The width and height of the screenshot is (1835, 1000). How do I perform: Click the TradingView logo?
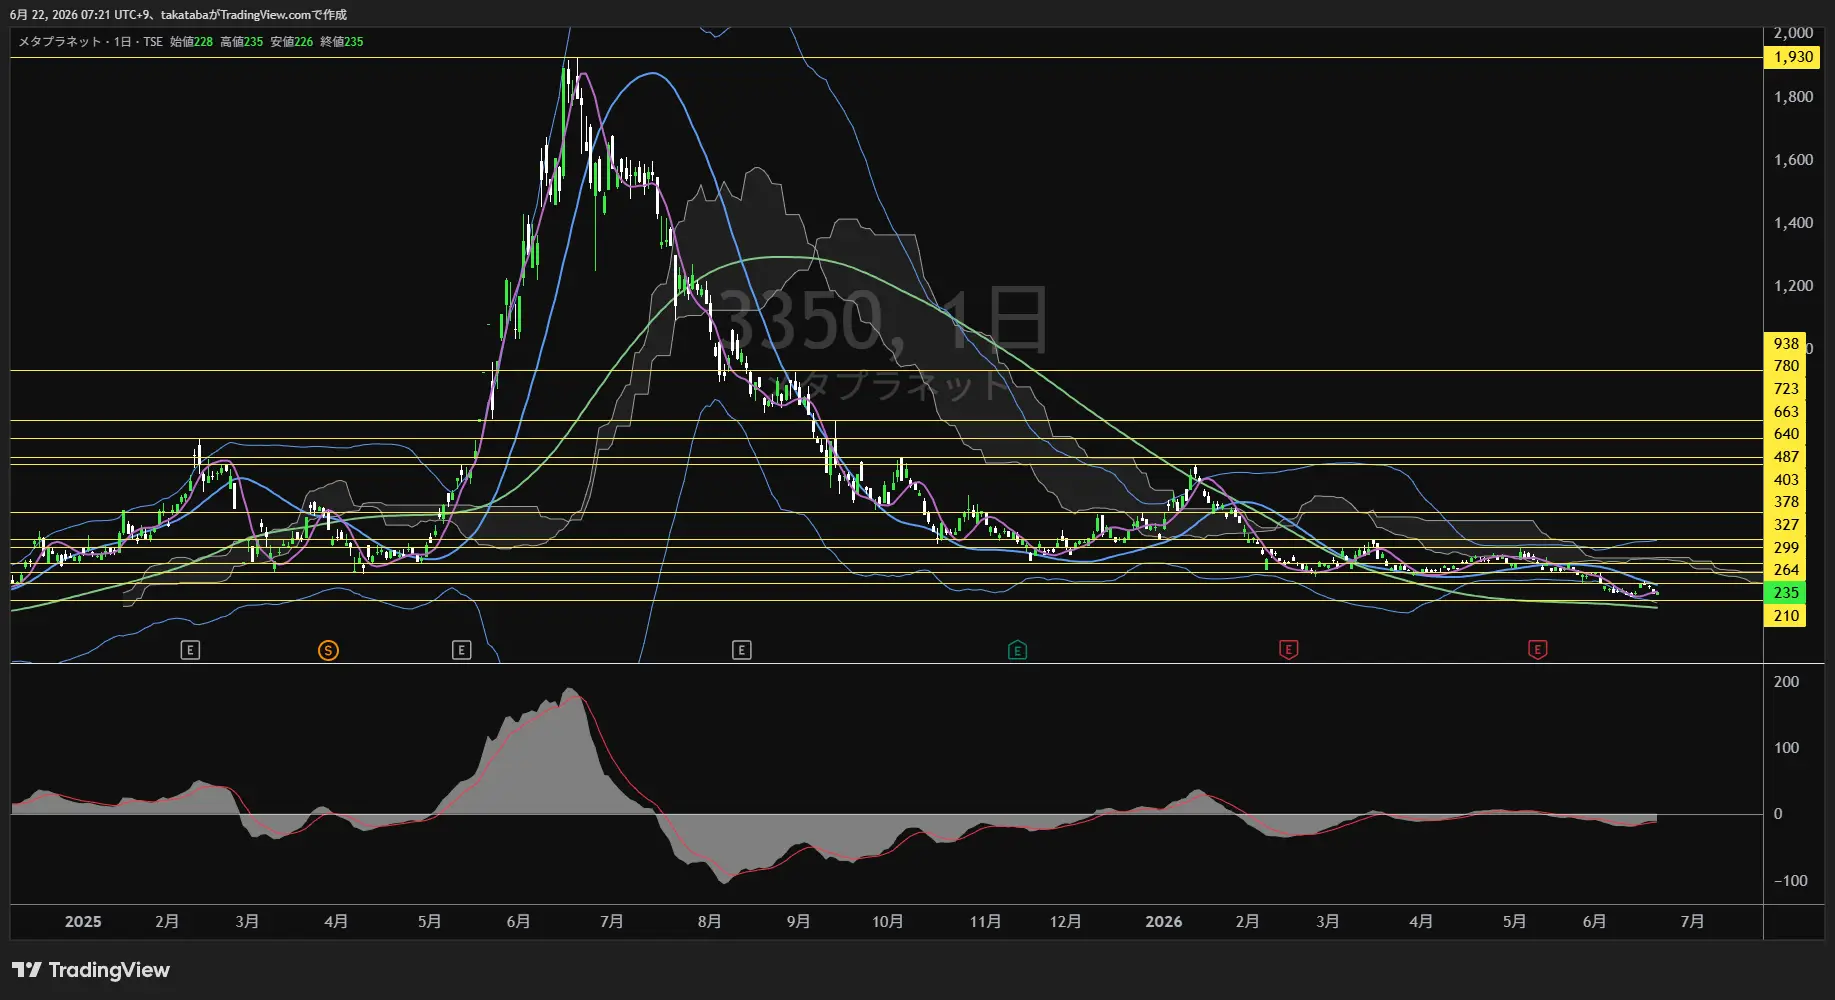tap(91, 970)
